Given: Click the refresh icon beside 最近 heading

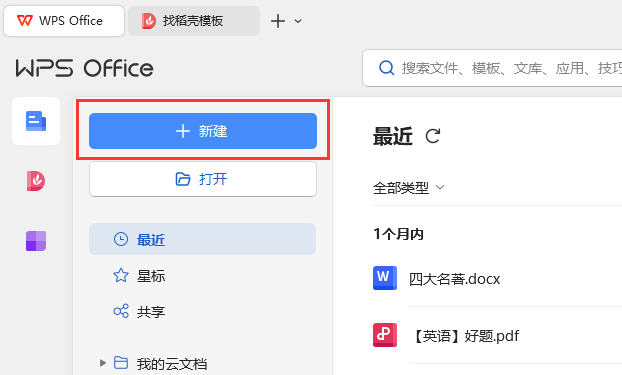Looking at the screenshot, I should pyautogui.click(x=432, y=136).
